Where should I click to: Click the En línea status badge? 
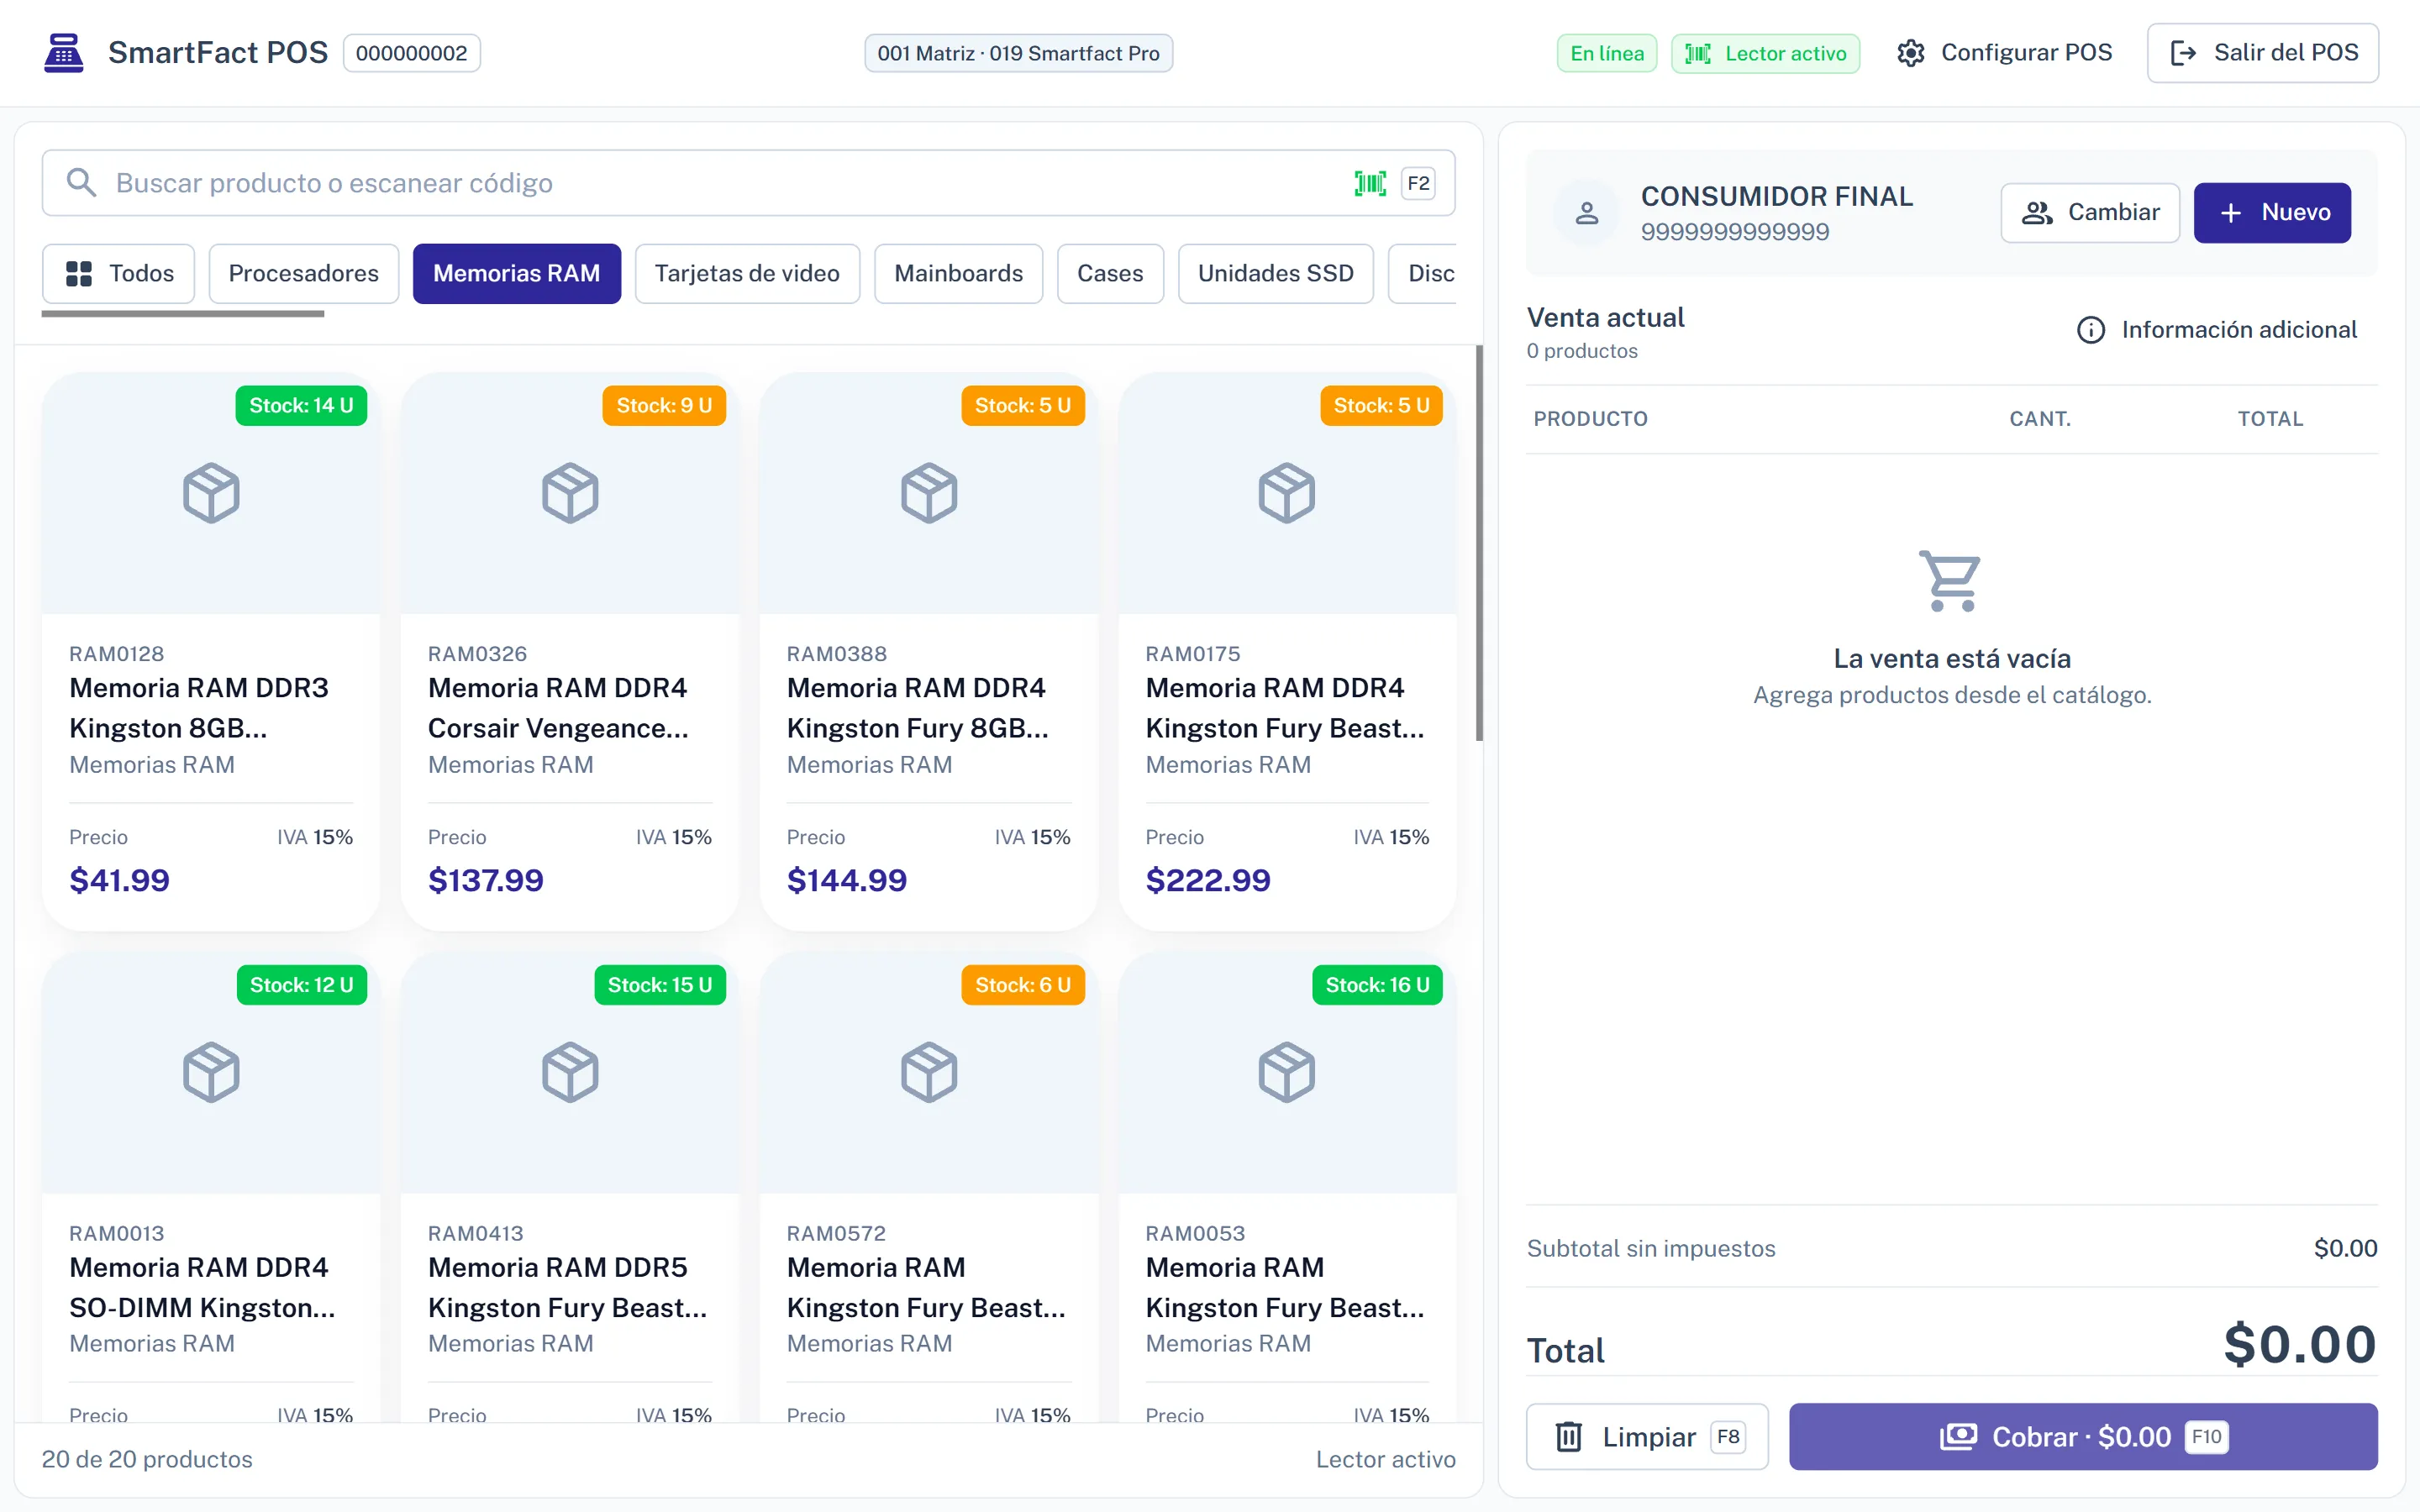tap(1607, 53)
